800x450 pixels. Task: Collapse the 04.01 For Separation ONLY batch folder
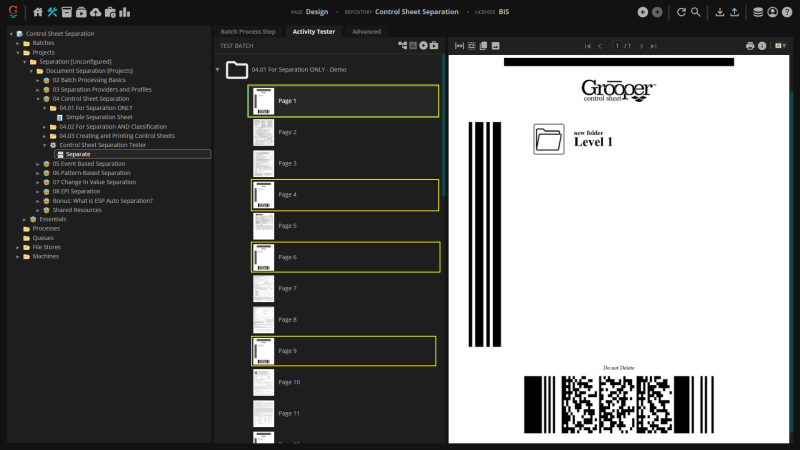pos(218,70)
